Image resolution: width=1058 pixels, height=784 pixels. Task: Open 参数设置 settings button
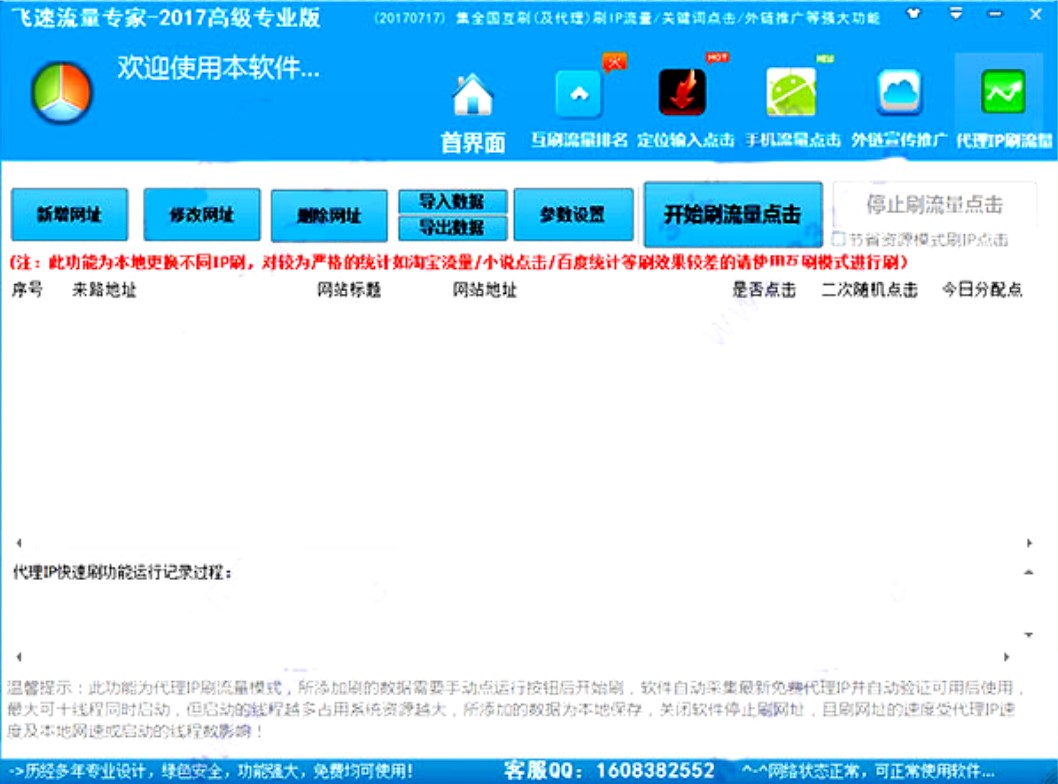[573, 215]
